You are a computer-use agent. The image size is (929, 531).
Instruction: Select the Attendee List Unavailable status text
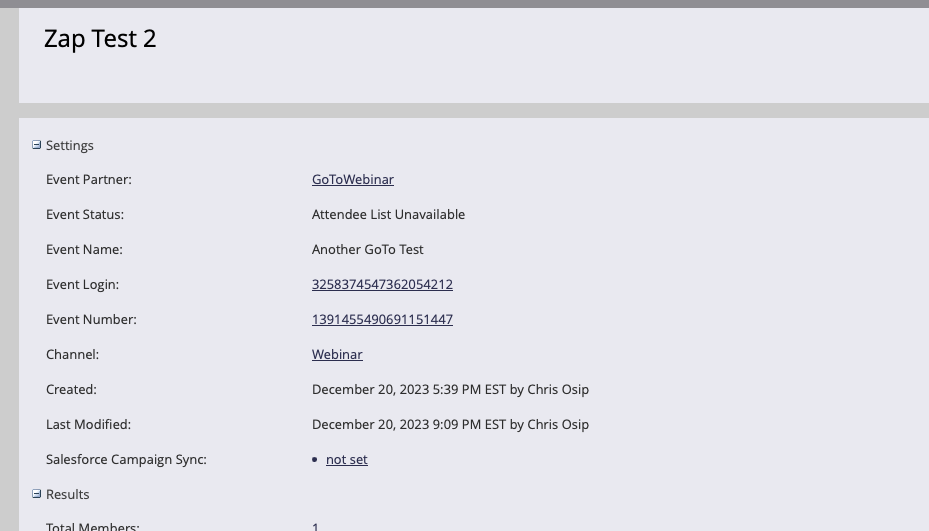(x=388, y=215)
